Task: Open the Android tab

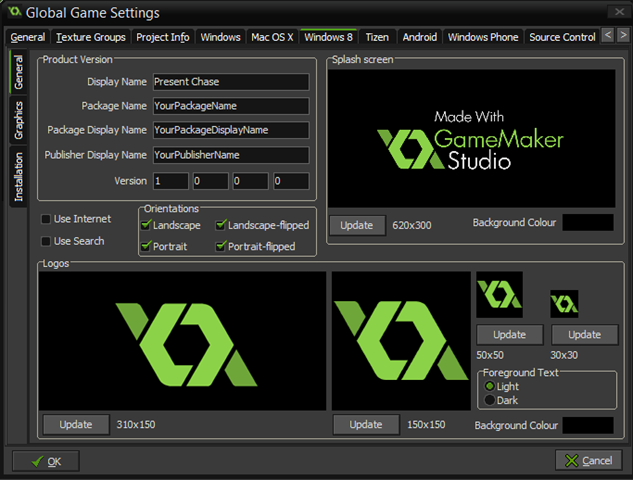Action: tap(420, 37)
